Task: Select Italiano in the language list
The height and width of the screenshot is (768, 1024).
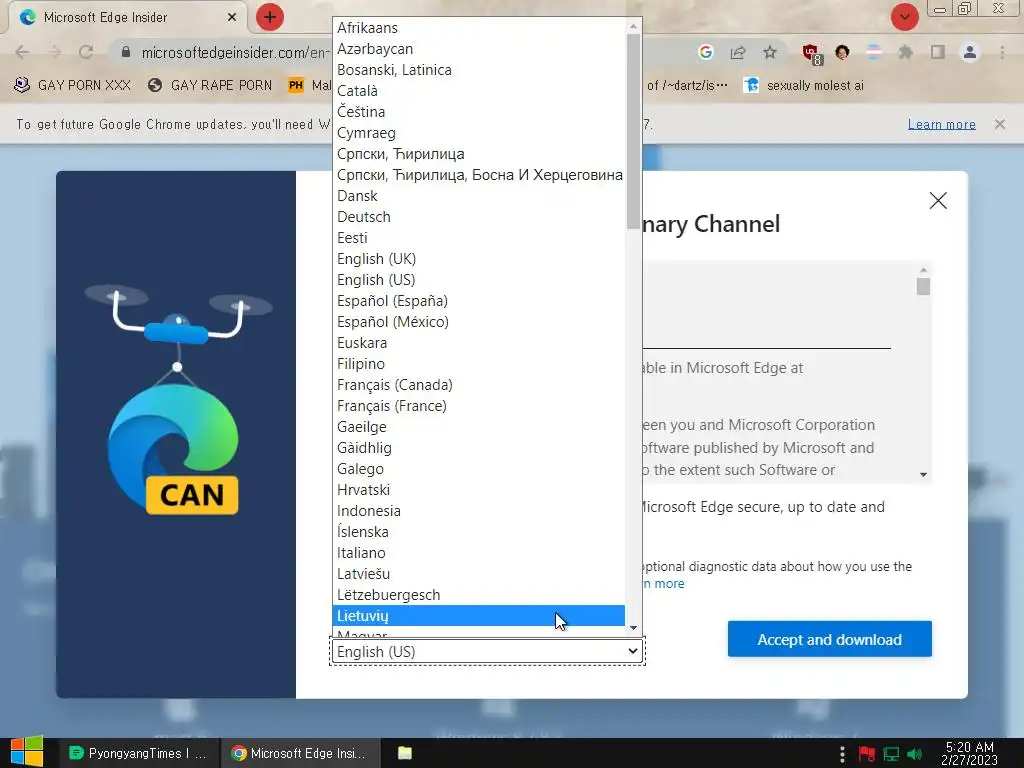Action: click(479, 552)
